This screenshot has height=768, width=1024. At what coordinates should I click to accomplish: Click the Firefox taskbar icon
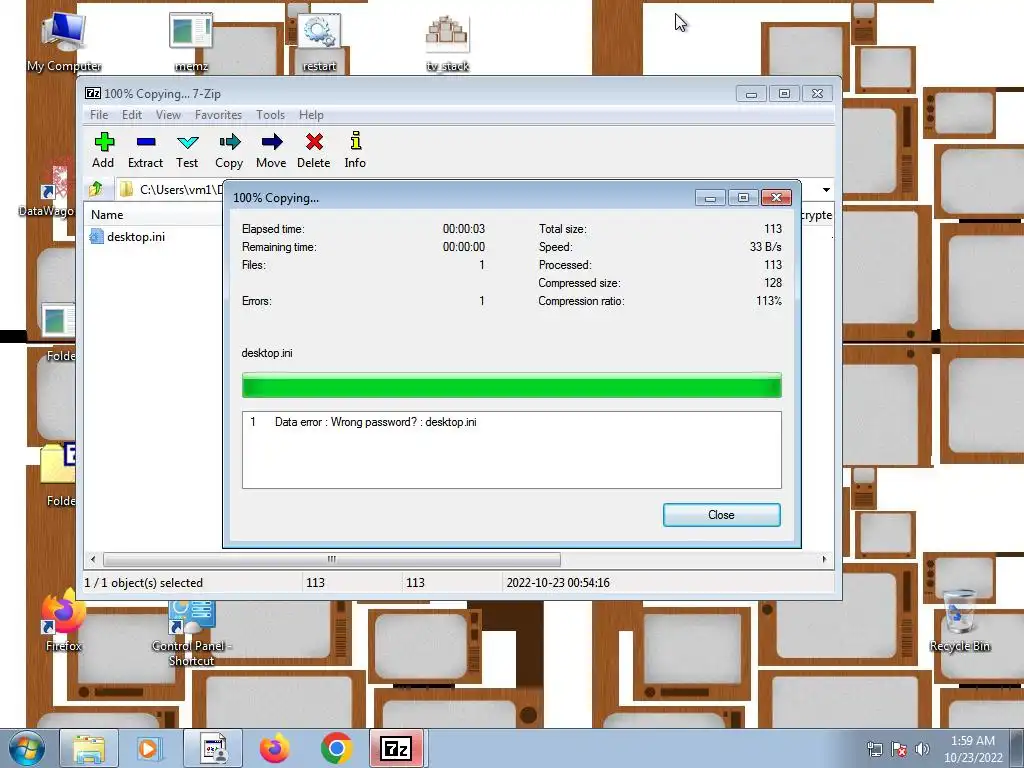[x=275, y=748]
